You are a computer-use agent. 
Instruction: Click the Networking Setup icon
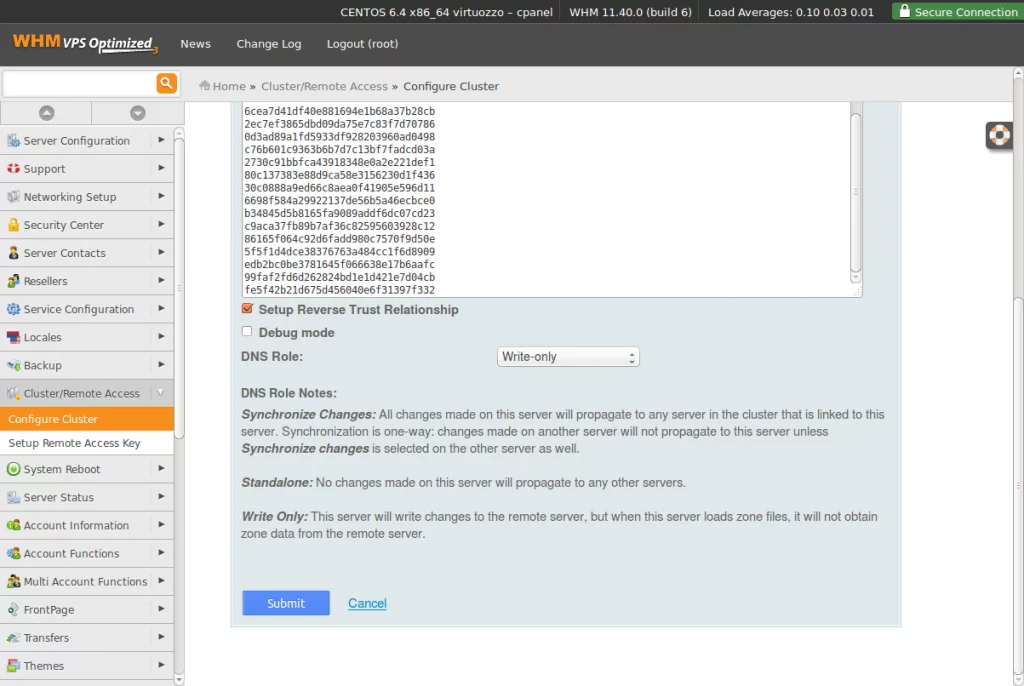click(x=13, y=197)
